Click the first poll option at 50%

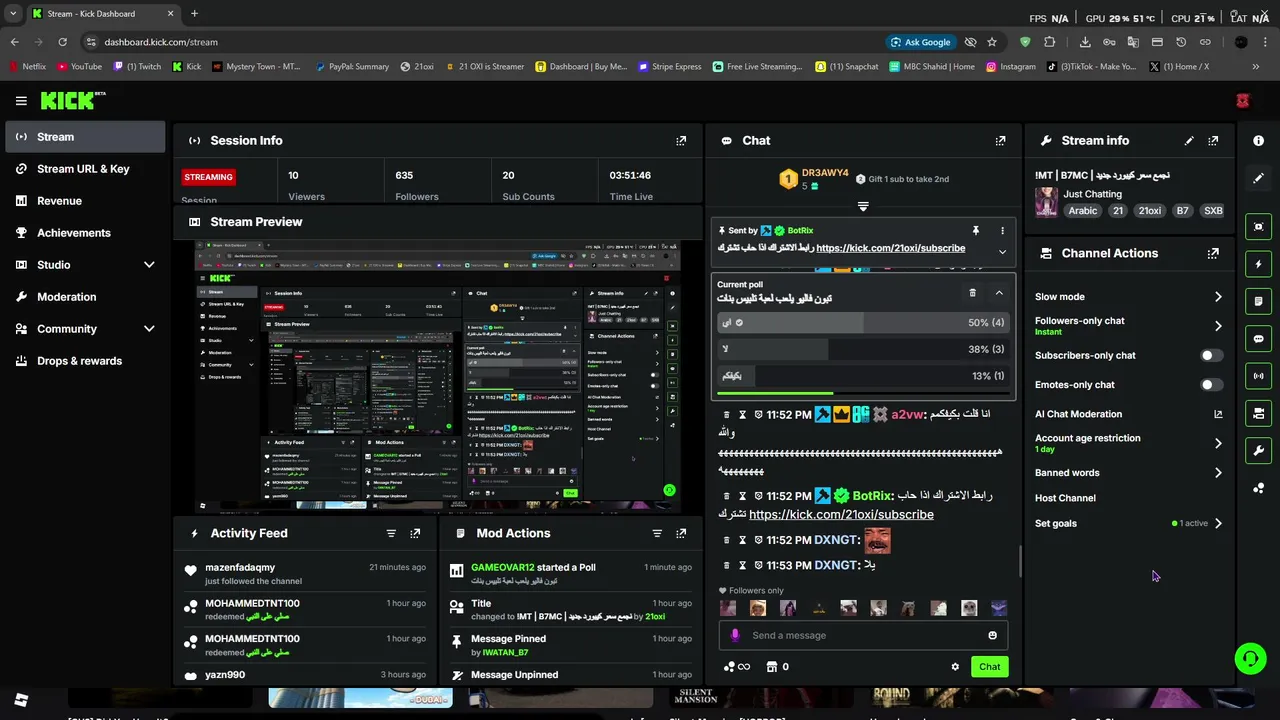point(862,323)
